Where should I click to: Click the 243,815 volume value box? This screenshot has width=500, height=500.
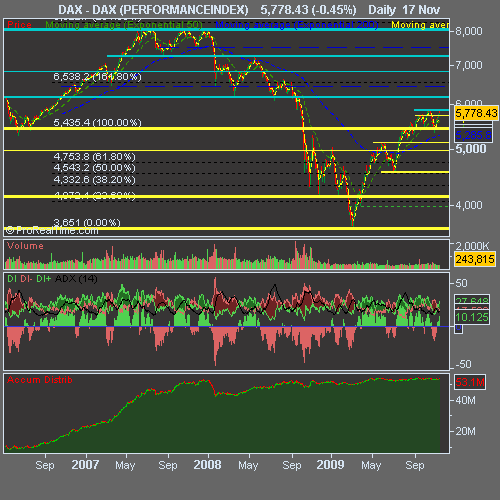coord(475,259)
